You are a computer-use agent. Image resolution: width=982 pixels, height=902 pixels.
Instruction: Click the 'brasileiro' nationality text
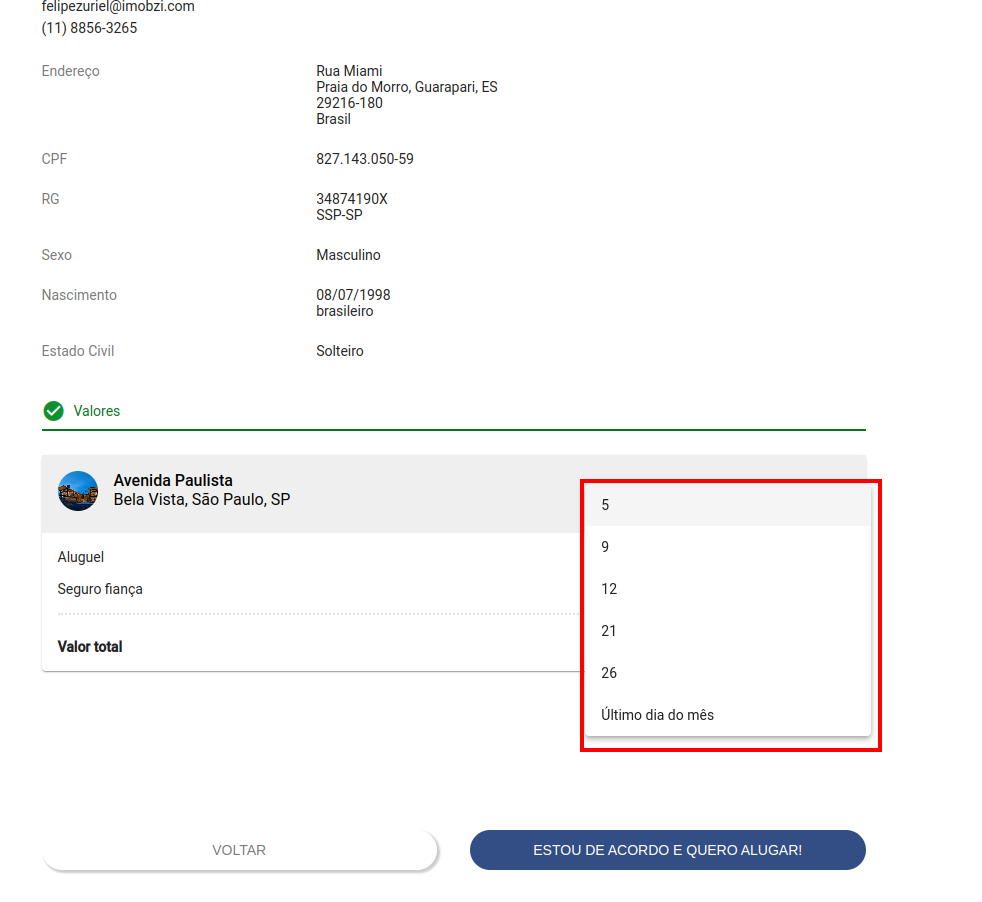point(344,311)
